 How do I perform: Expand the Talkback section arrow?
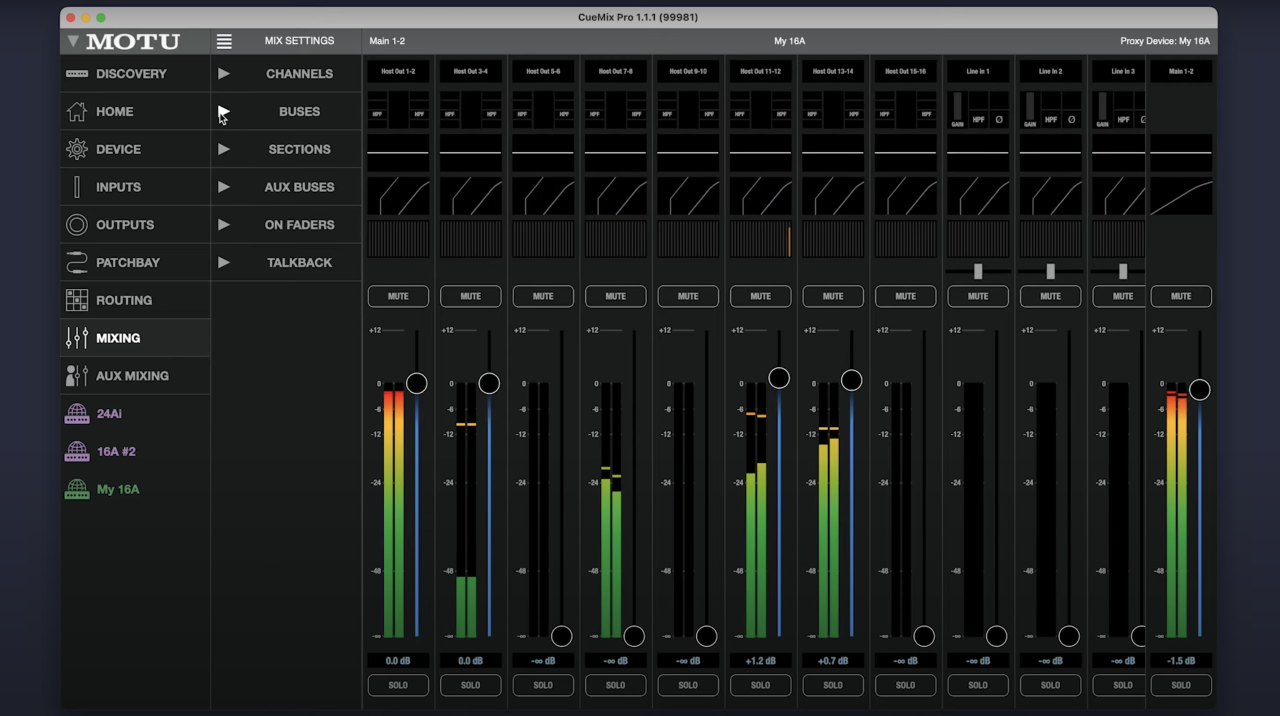coord(224,263)
